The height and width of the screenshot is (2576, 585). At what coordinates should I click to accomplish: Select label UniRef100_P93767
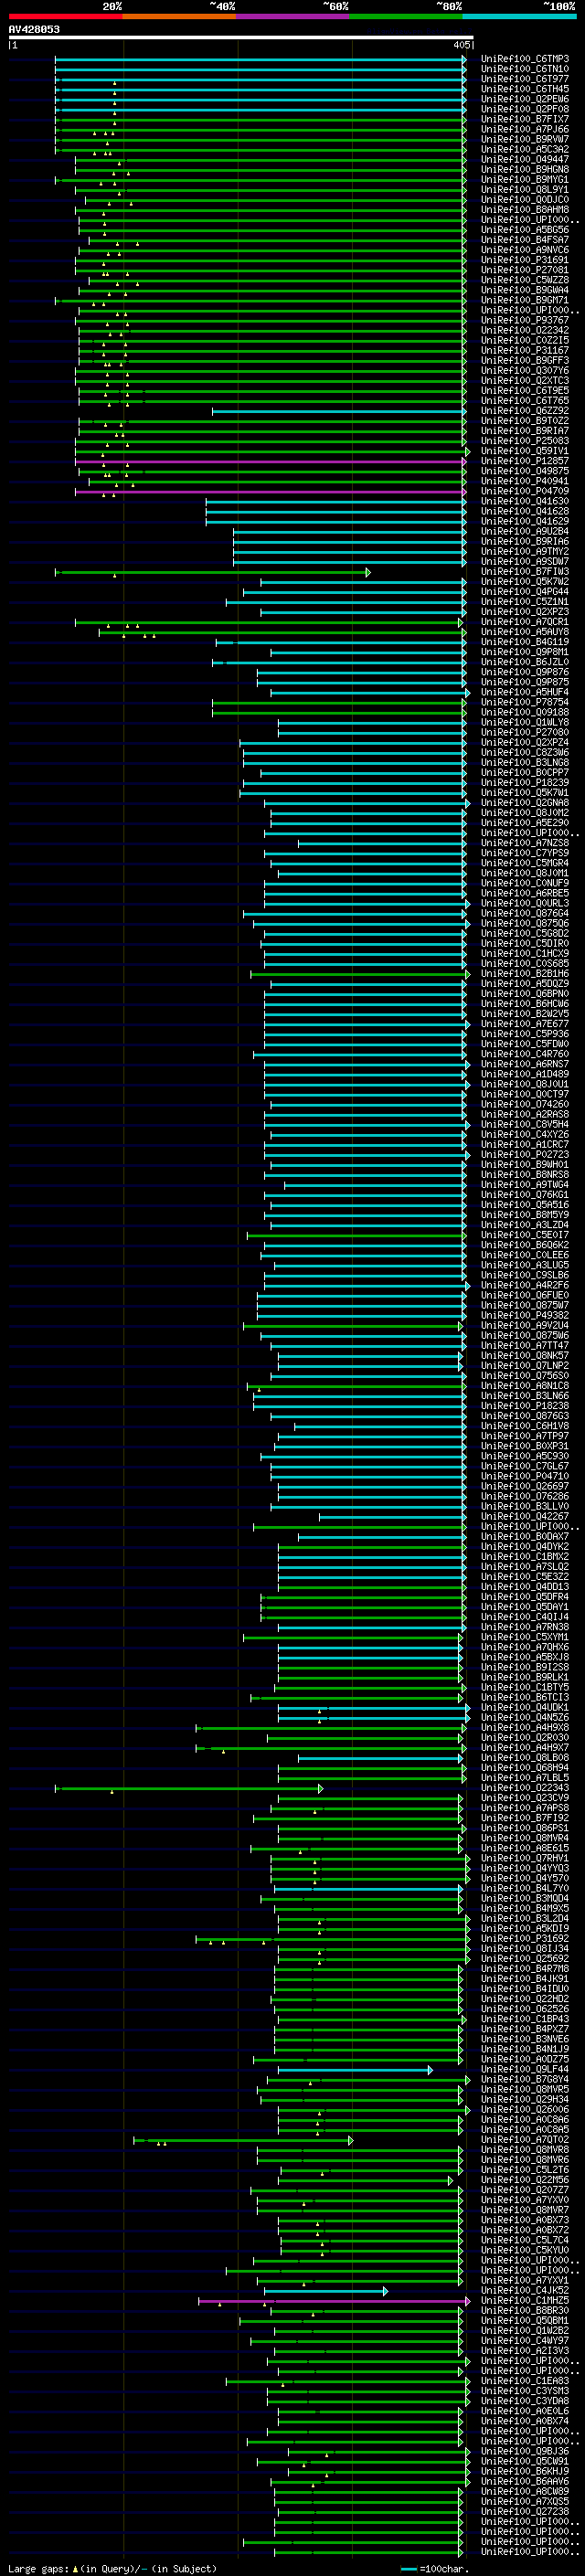pos(524,320)
